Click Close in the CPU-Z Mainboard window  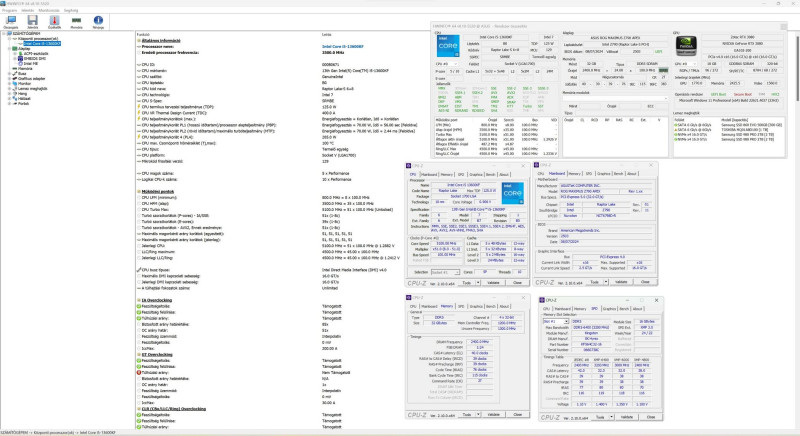click(x=645, y=282)
